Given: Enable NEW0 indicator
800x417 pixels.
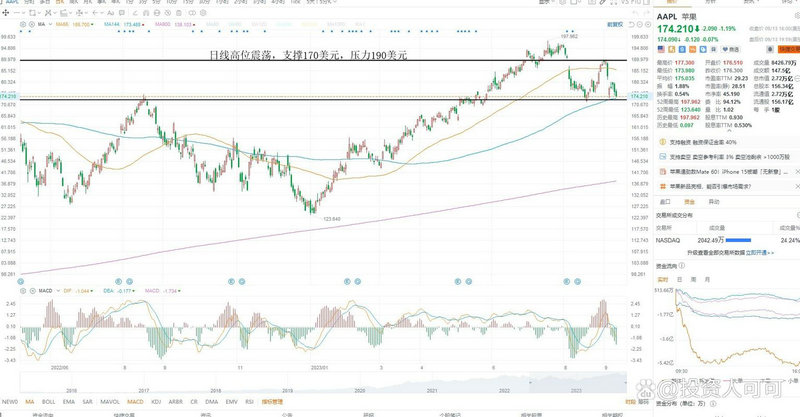Looking at the screenshot, I should pyautogui.click(x=10, y=402).
